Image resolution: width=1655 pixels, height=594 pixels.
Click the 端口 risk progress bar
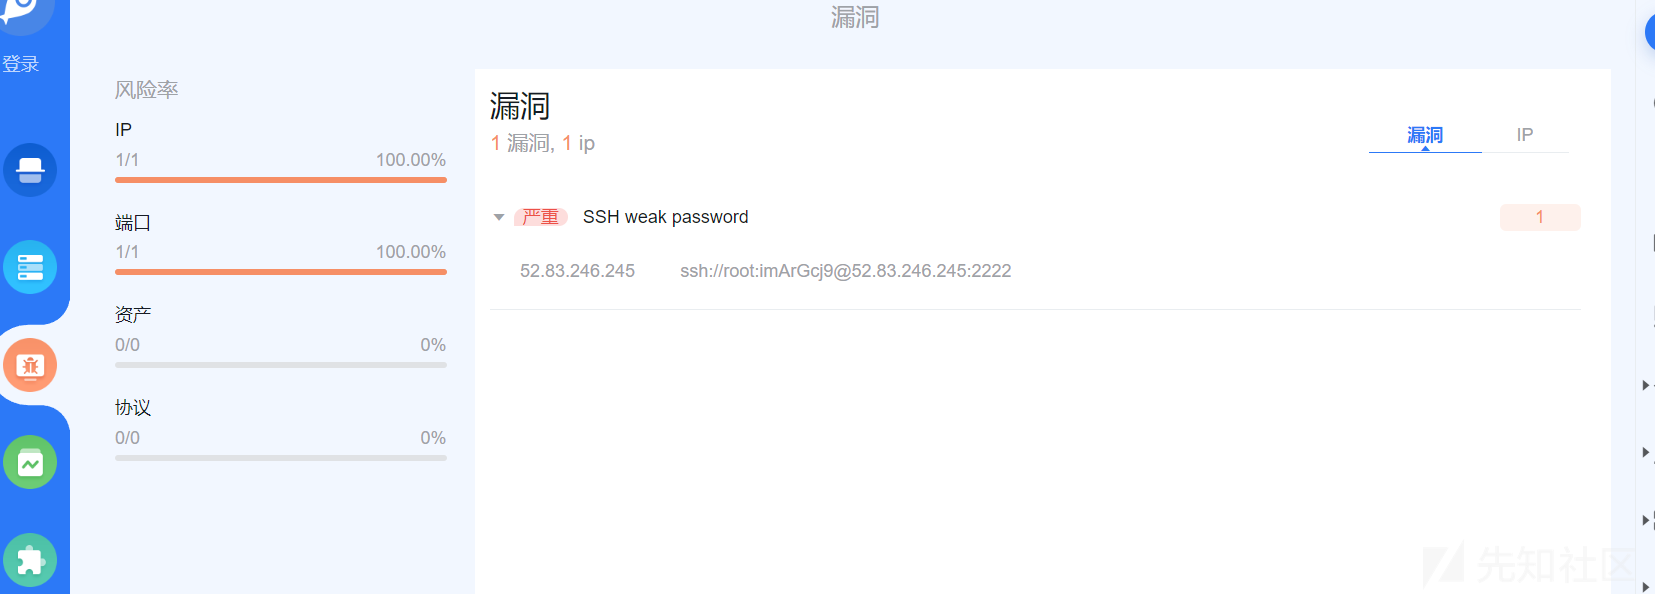[x=281, y=272]
